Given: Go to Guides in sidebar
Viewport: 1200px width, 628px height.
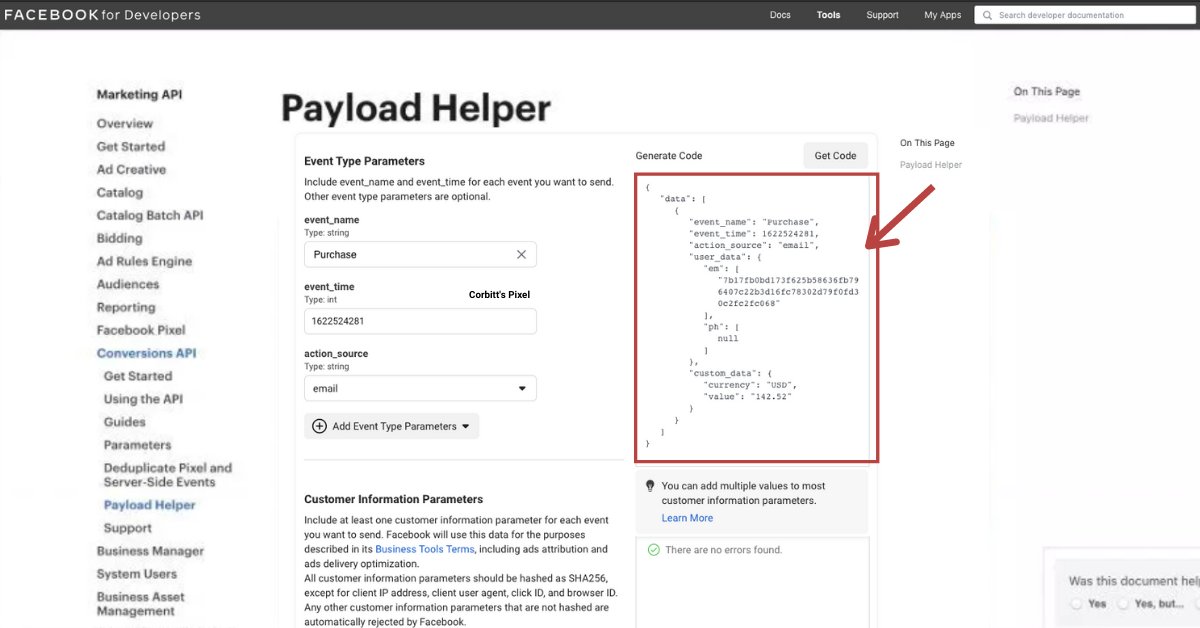Looking at the screenshot, I should (x=124, y=423).
